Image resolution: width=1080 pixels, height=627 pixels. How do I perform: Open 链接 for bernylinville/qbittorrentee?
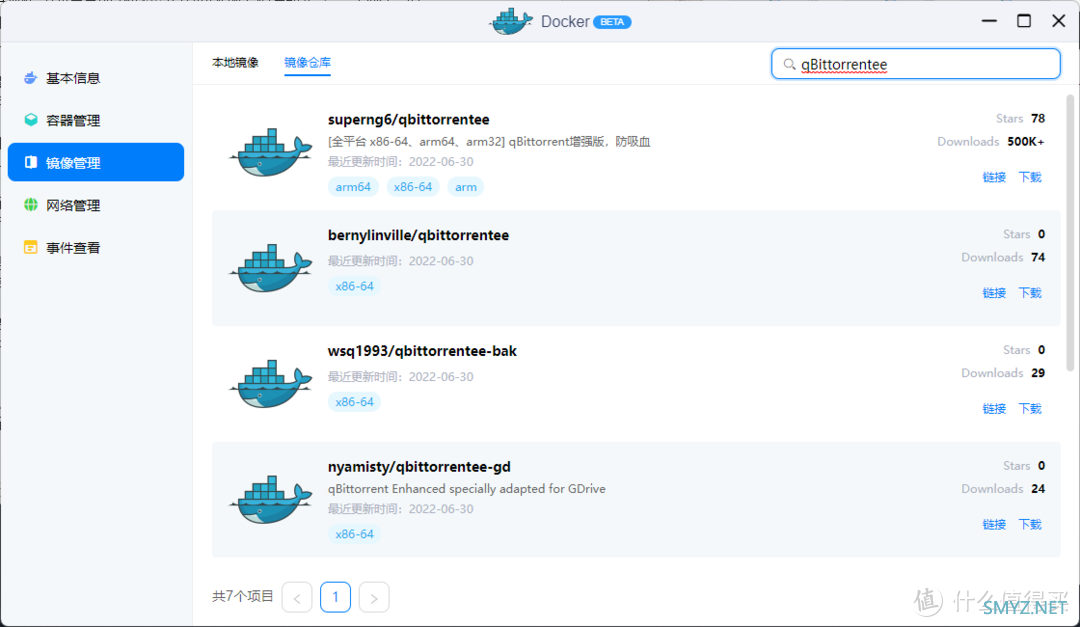click(x=994, y=293)
